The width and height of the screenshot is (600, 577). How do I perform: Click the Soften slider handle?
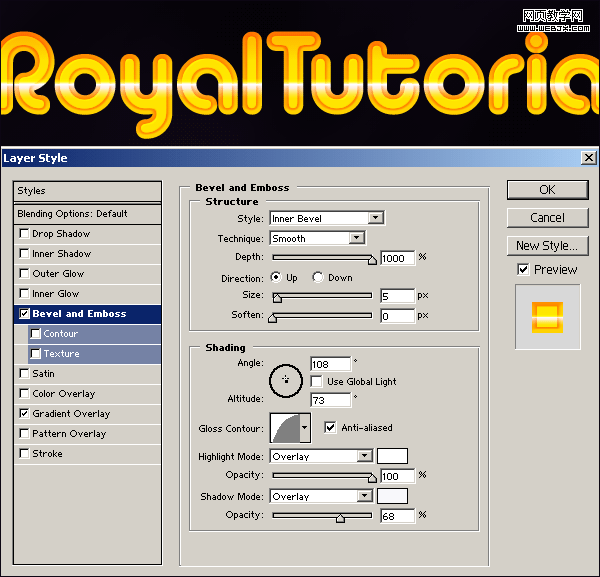272,318
